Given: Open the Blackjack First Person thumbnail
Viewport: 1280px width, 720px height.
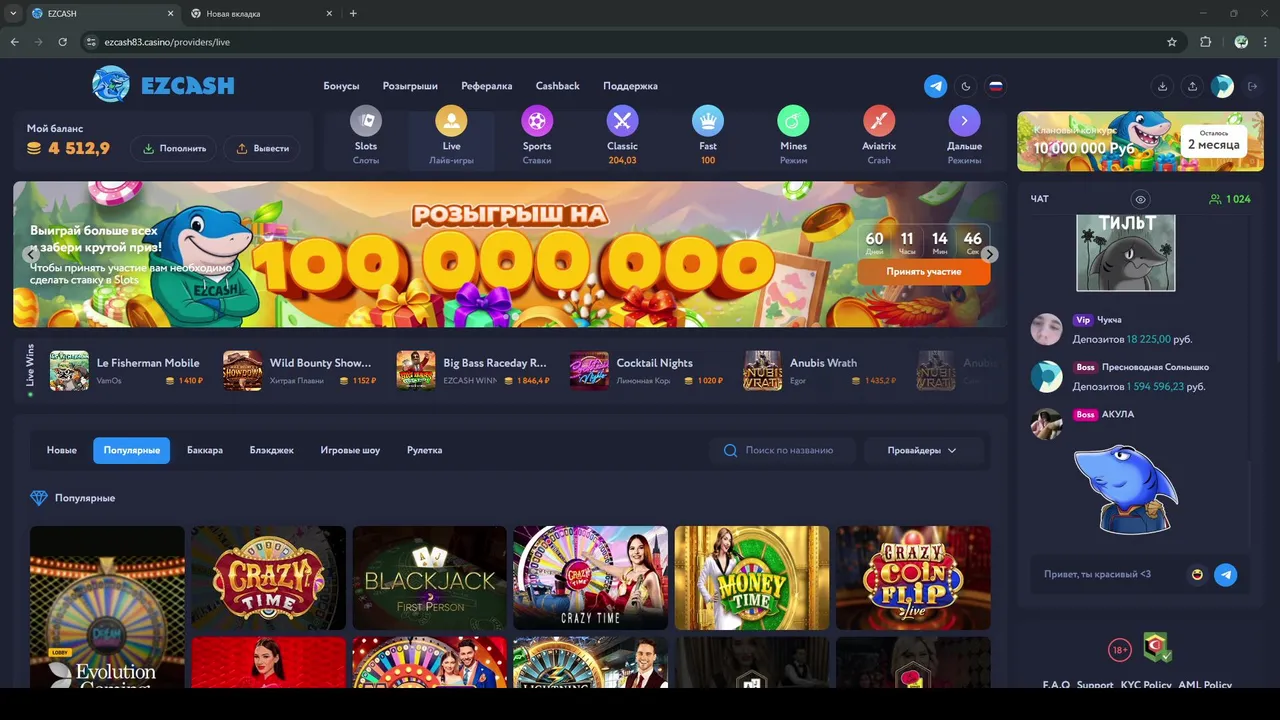Looking at the screenshot, I should (x=430, y=578).
